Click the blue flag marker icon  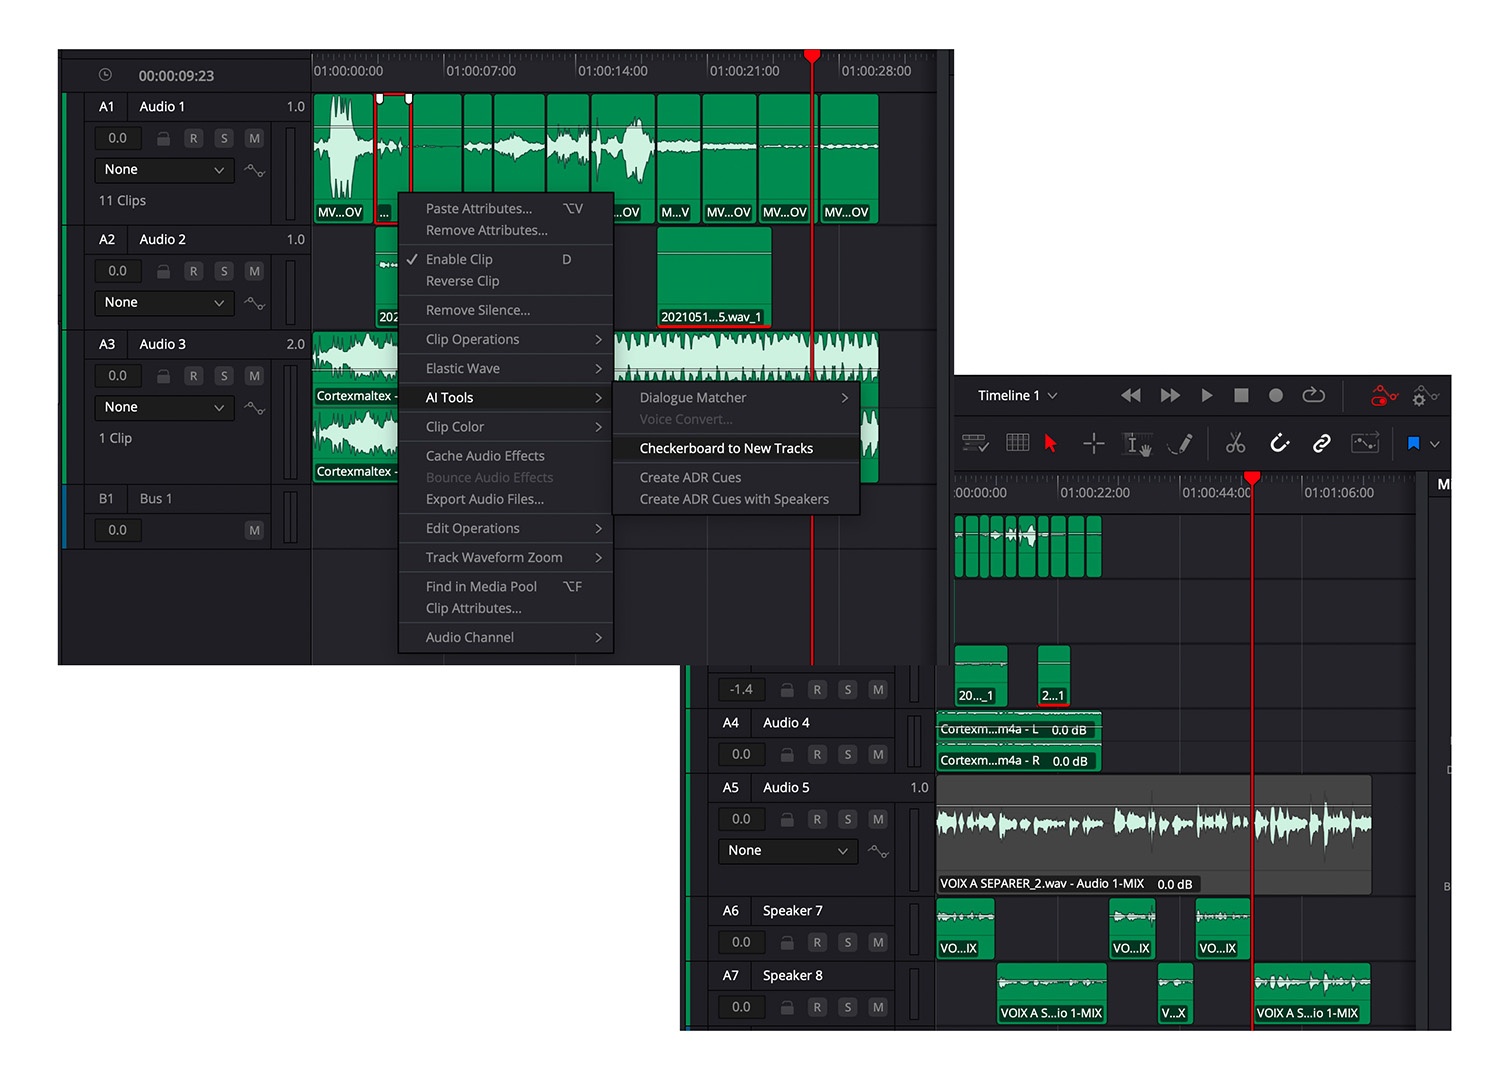1413,443
